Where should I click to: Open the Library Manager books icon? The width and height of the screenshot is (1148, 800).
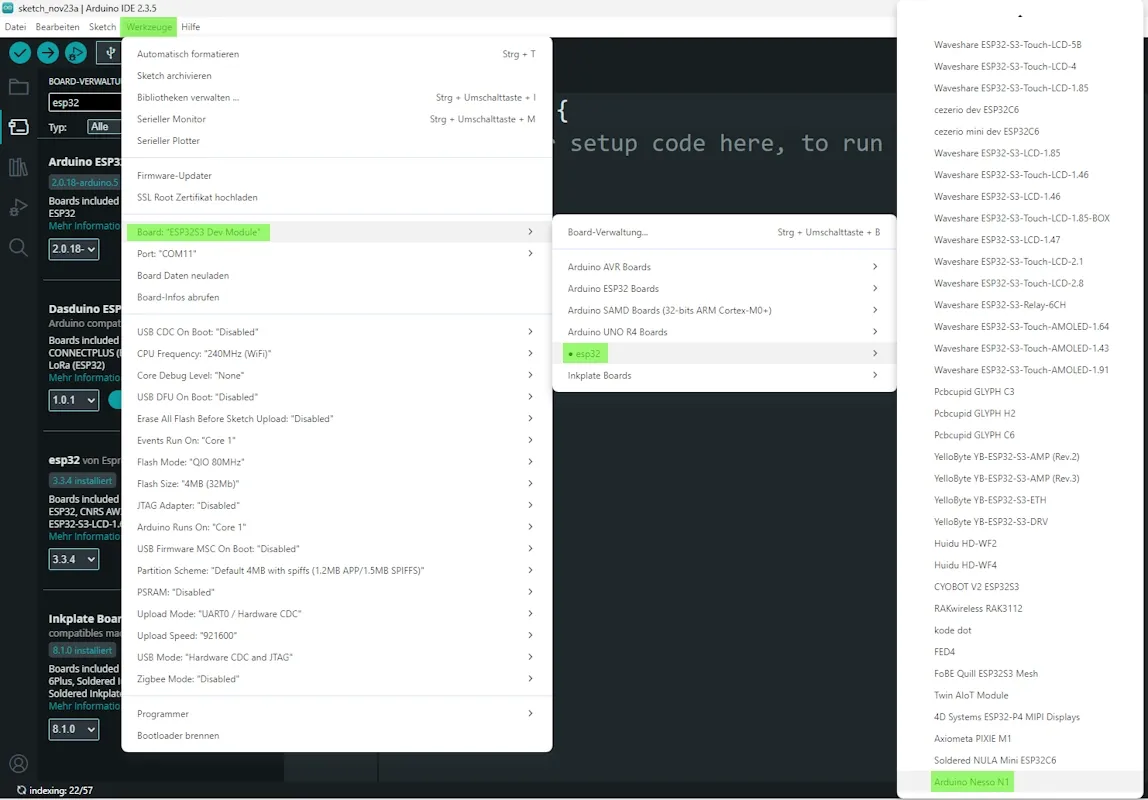tap(18, 167)
